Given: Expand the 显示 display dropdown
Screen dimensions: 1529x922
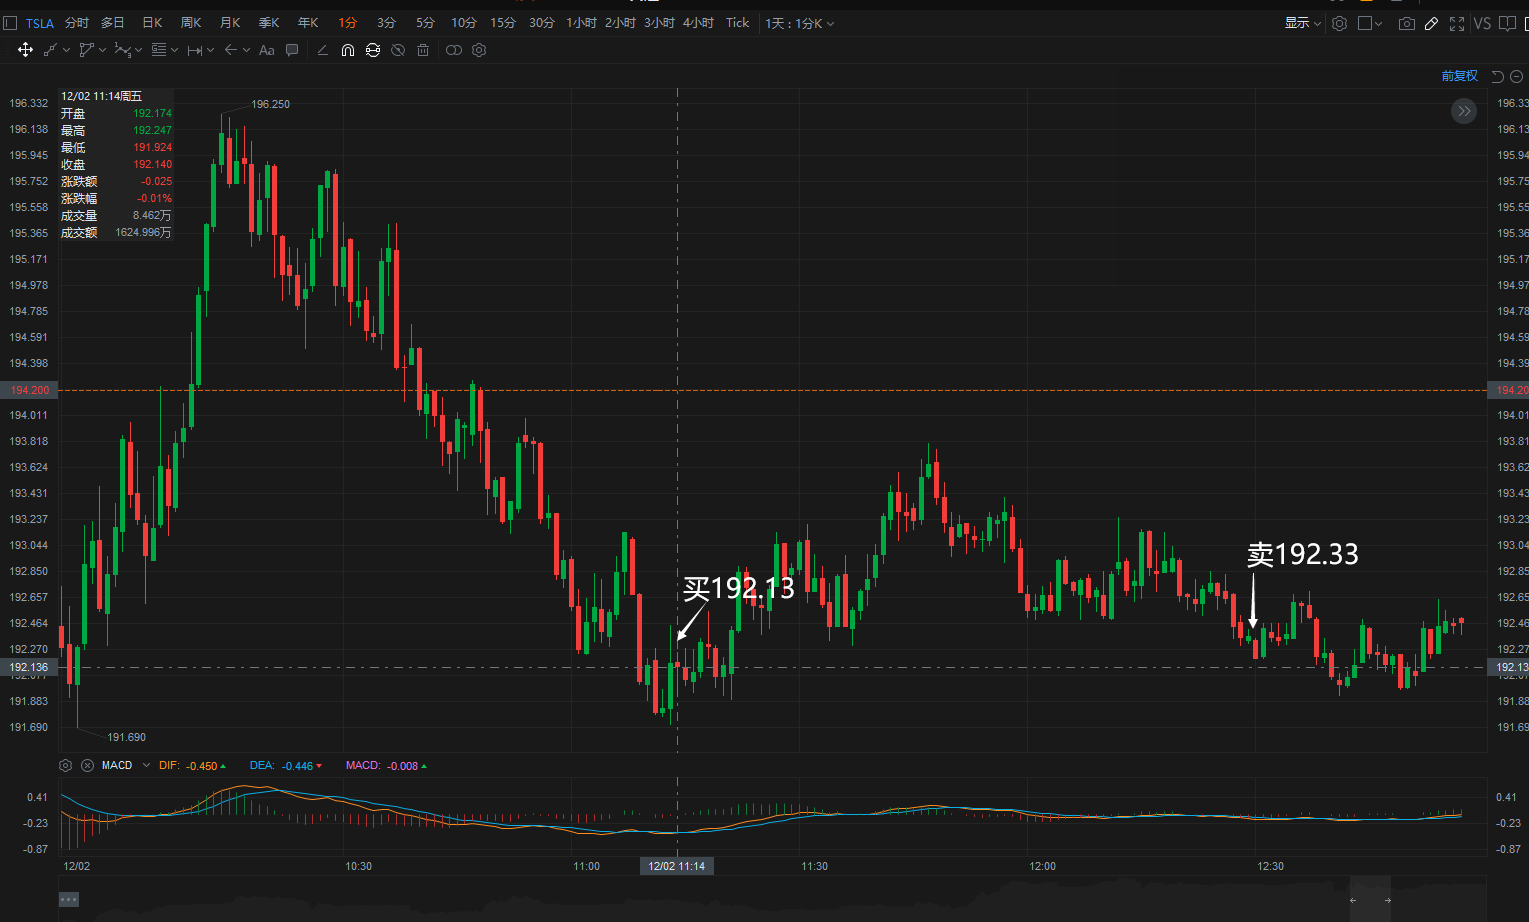Looking at the screenshot, I should point(1303,23).
